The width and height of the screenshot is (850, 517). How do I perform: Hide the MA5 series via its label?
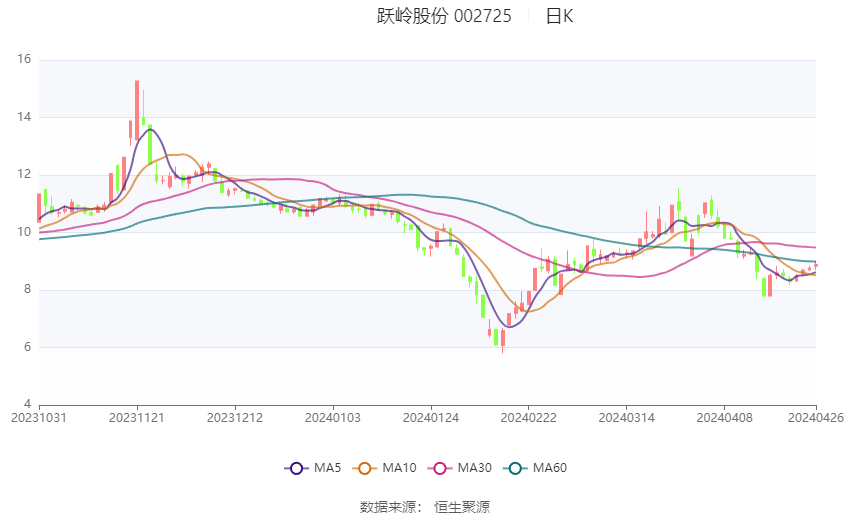pos(327,468)
